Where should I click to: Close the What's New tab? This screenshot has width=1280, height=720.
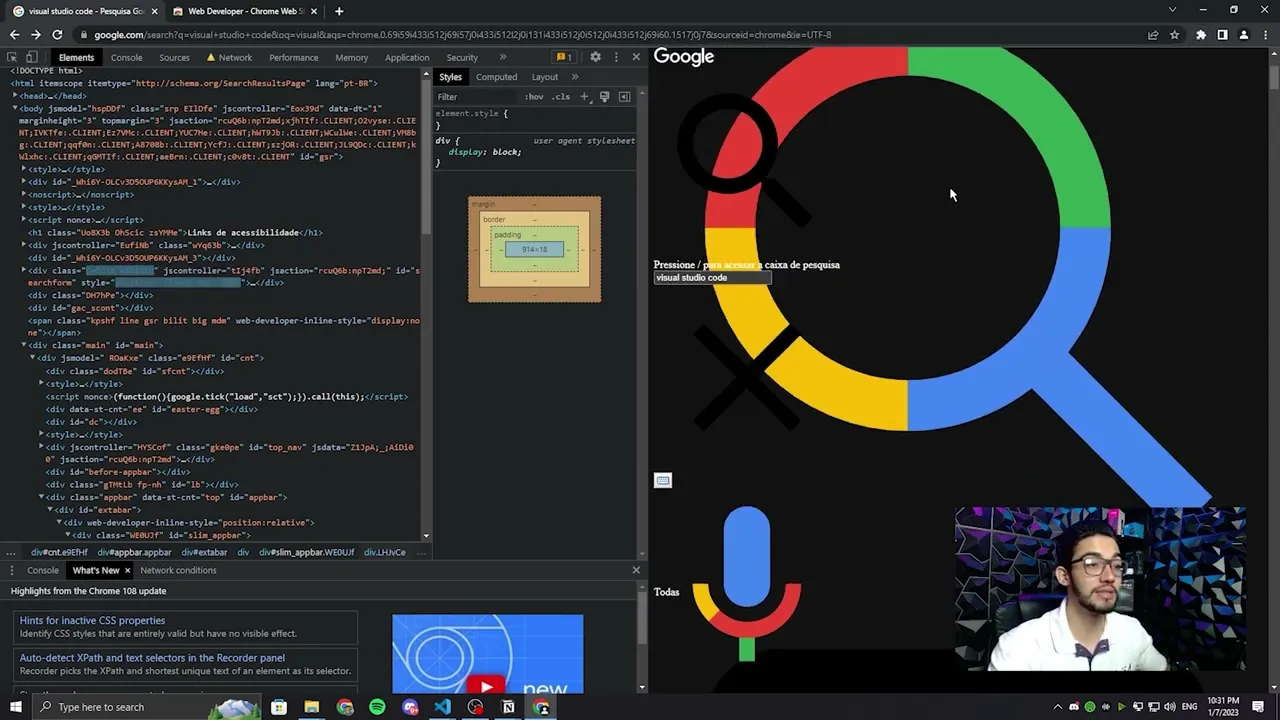[127, 570]
